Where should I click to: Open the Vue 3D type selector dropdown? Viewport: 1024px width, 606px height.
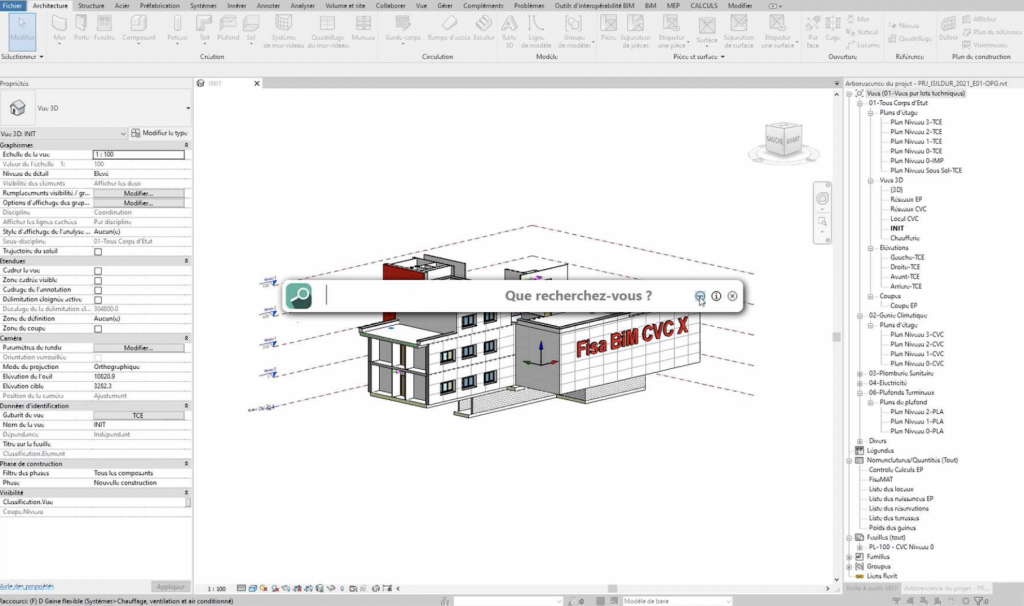pyautogui.click(x=187, y=107)
